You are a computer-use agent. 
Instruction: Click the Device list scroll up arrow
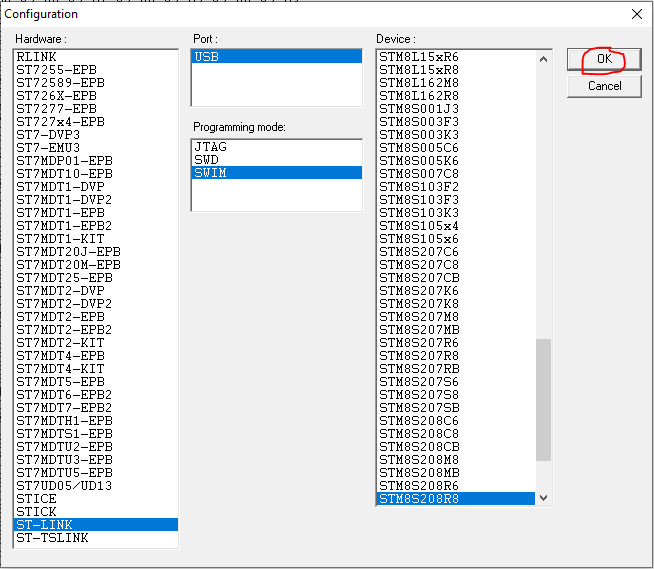pyautogui.click(x=543, y=59)
